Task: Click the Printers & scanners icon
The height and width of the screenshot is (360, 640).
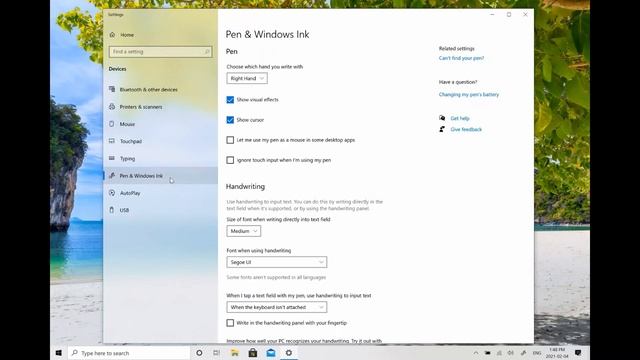Action: coord(112,107)
